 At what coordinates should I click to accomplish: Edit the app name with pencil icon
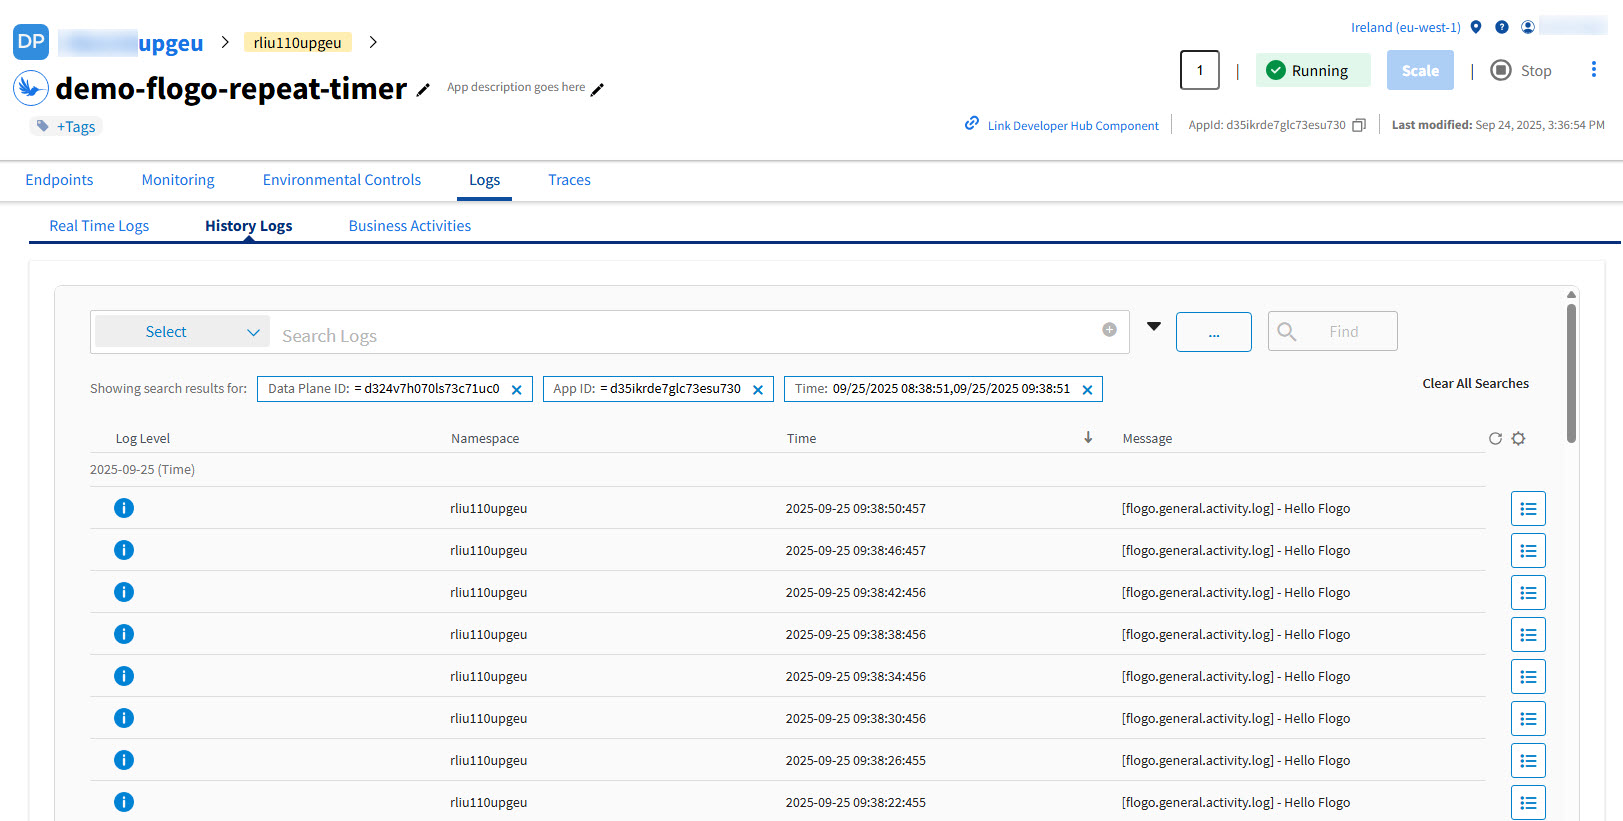423,90
